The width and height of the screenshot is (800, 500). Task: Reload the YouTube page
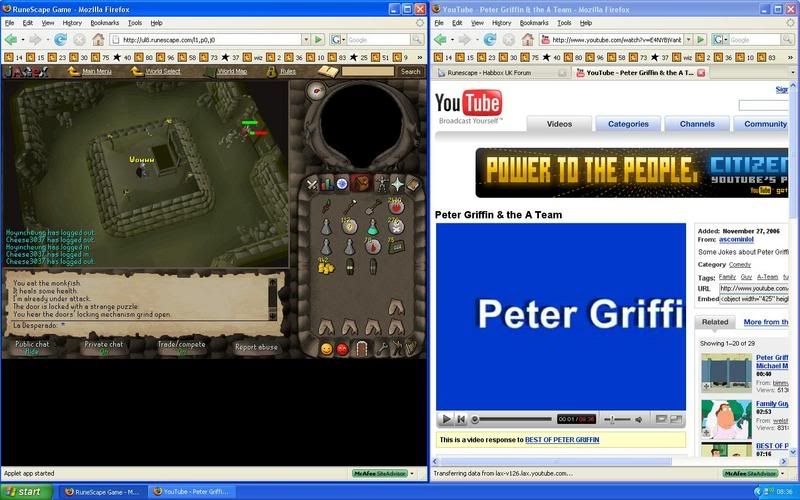click(490, 39)
